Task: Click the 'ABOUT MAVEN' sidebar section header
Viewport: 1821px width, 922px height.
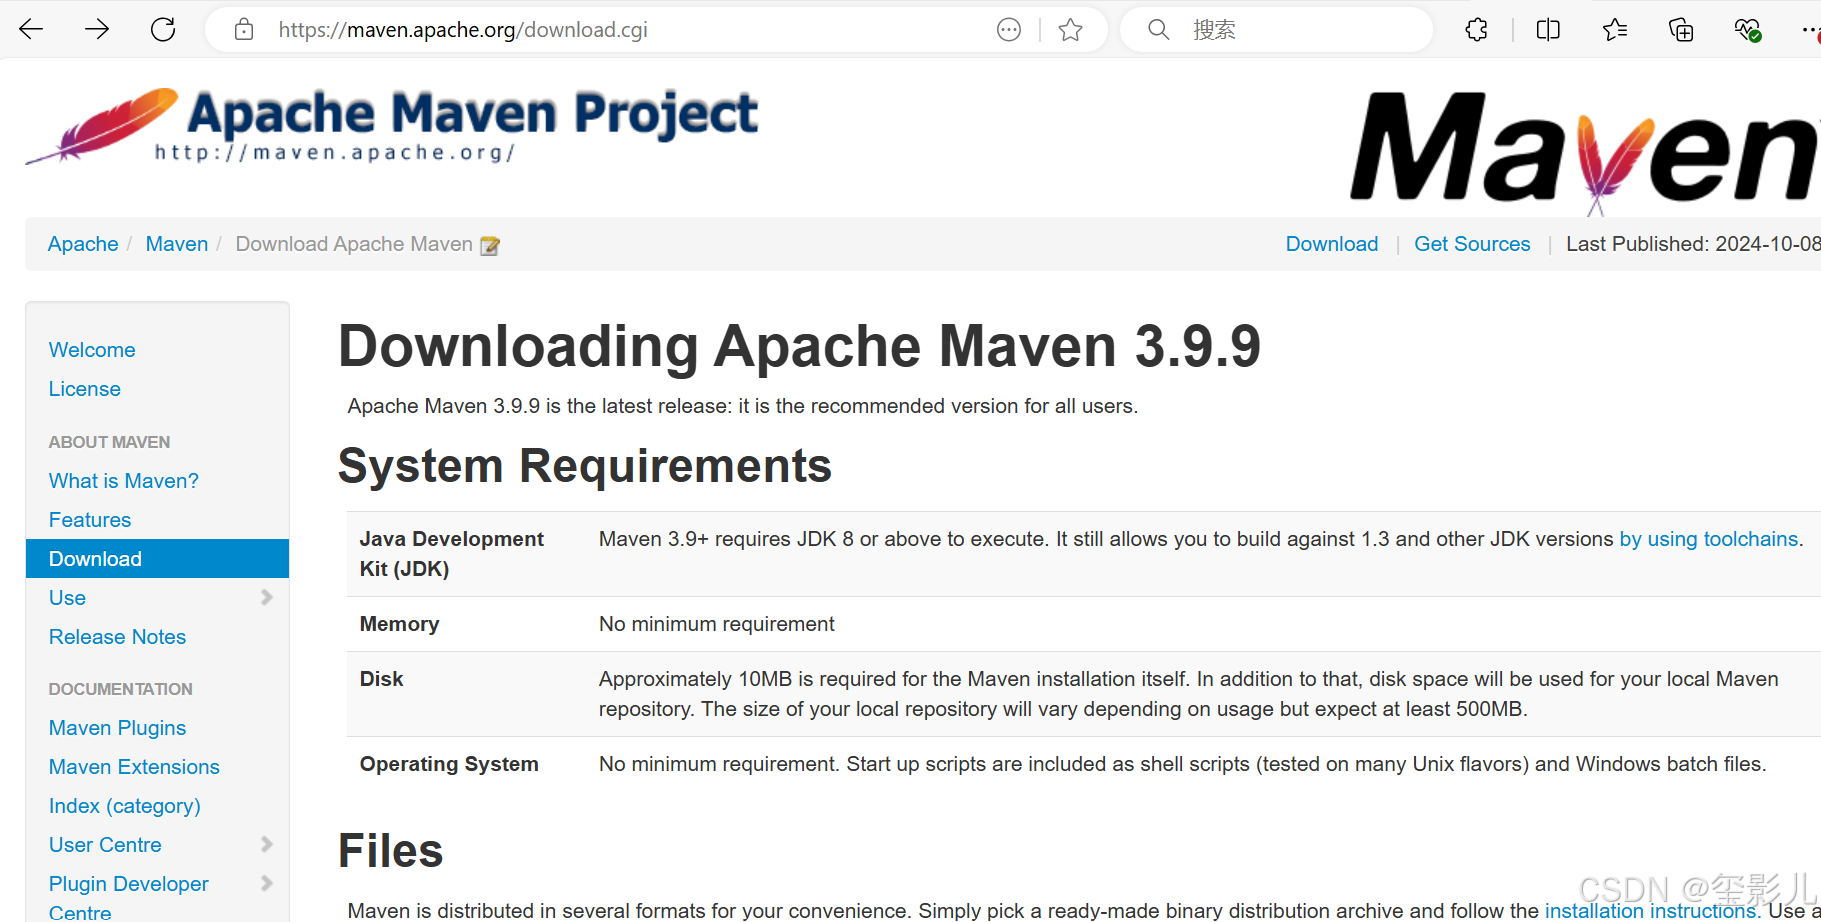Action: click(109, 442)
